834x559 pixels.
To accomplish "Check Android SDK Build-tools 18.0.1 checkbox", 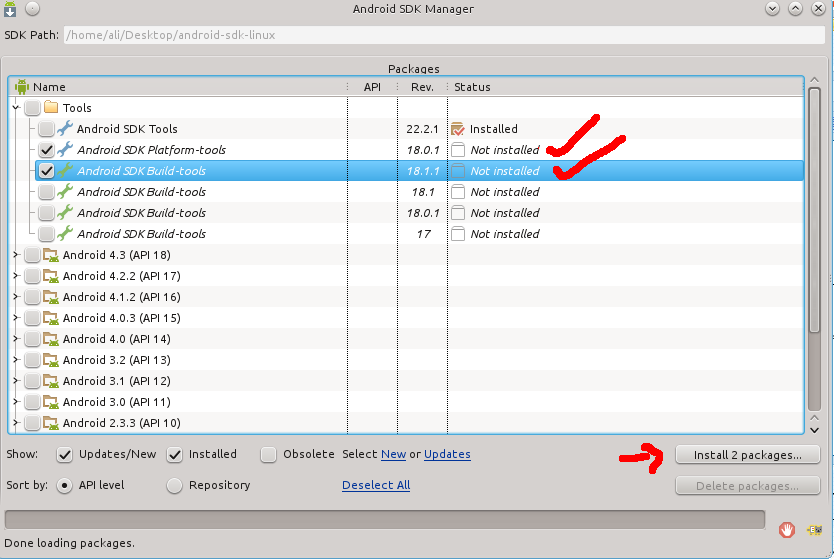I will (x=46, y=213).
